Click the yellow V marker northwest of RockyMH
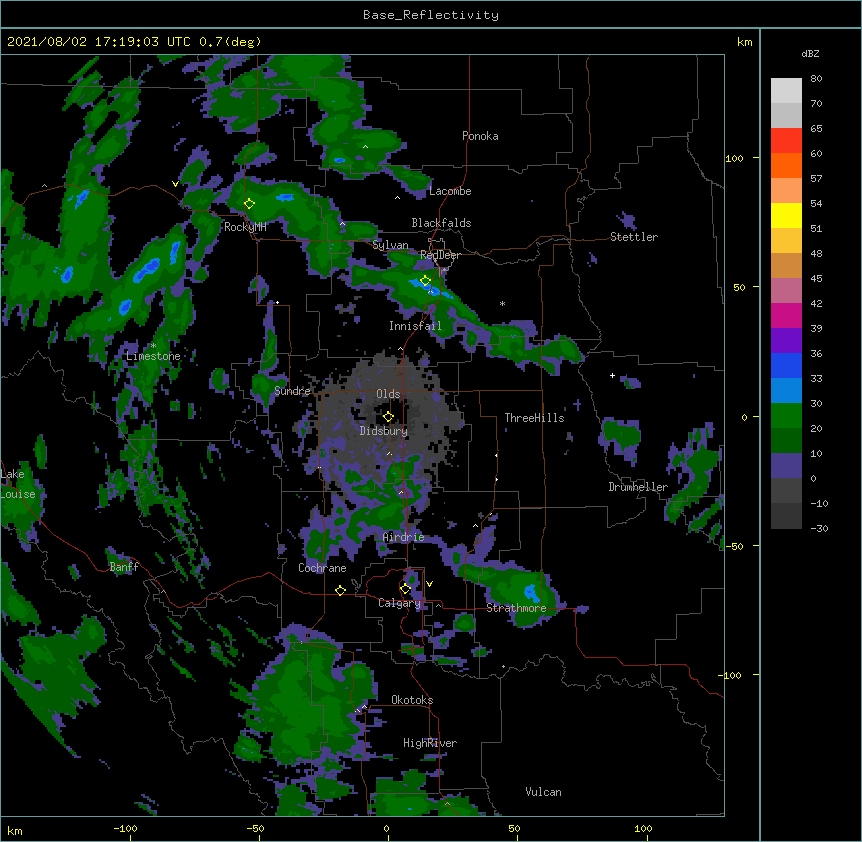The width and height of the screenshot is (862, 842). pyautogui.click(x=175, y=184)
